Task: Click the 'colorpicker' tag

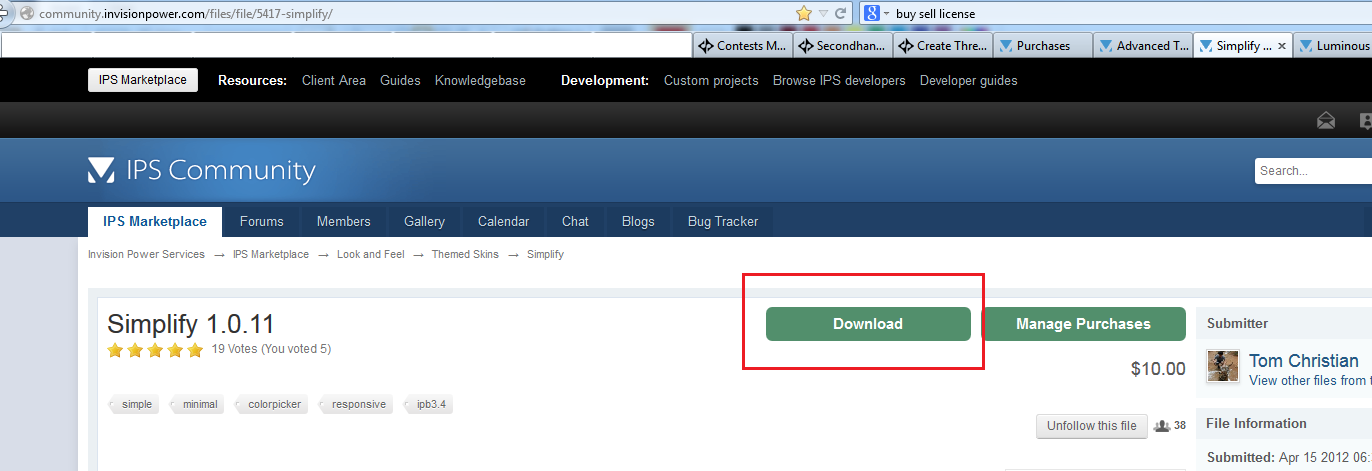Action: click(x=270, y=405)
